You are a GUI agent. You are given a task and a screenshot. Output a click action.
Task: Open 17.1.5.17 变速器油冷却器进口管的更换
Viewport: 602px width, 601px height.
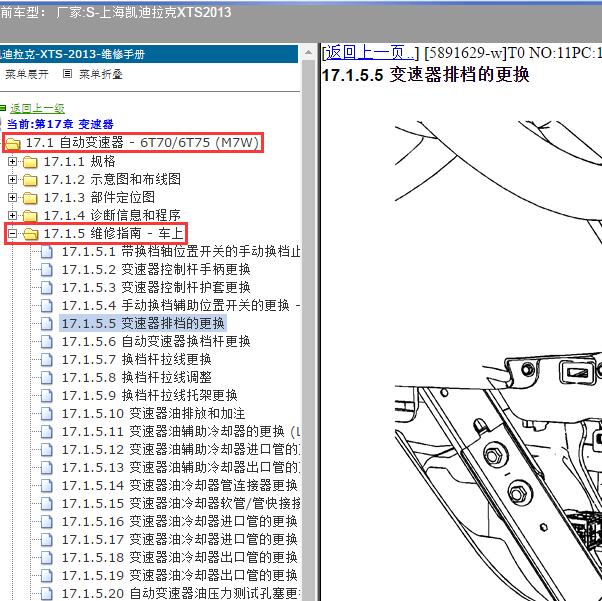[x=180, y=539]
